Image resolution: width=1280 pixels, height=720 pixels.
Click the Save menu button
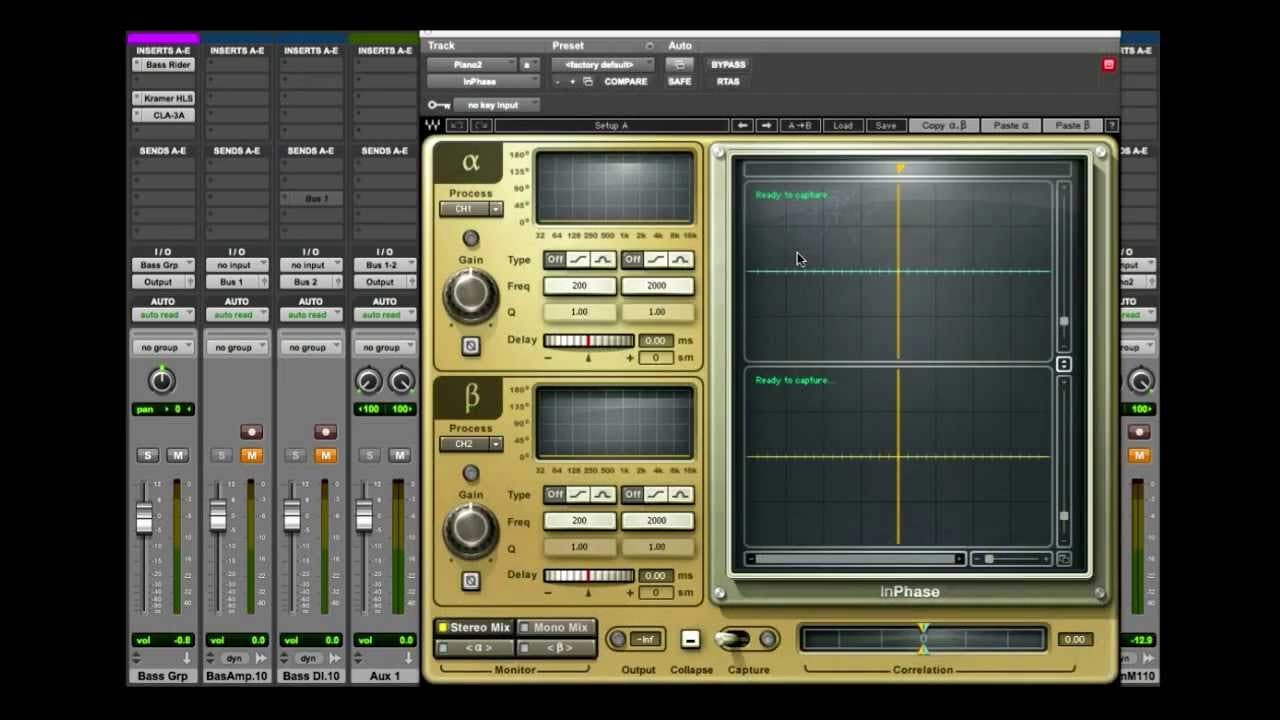click(x=885, y=125)
